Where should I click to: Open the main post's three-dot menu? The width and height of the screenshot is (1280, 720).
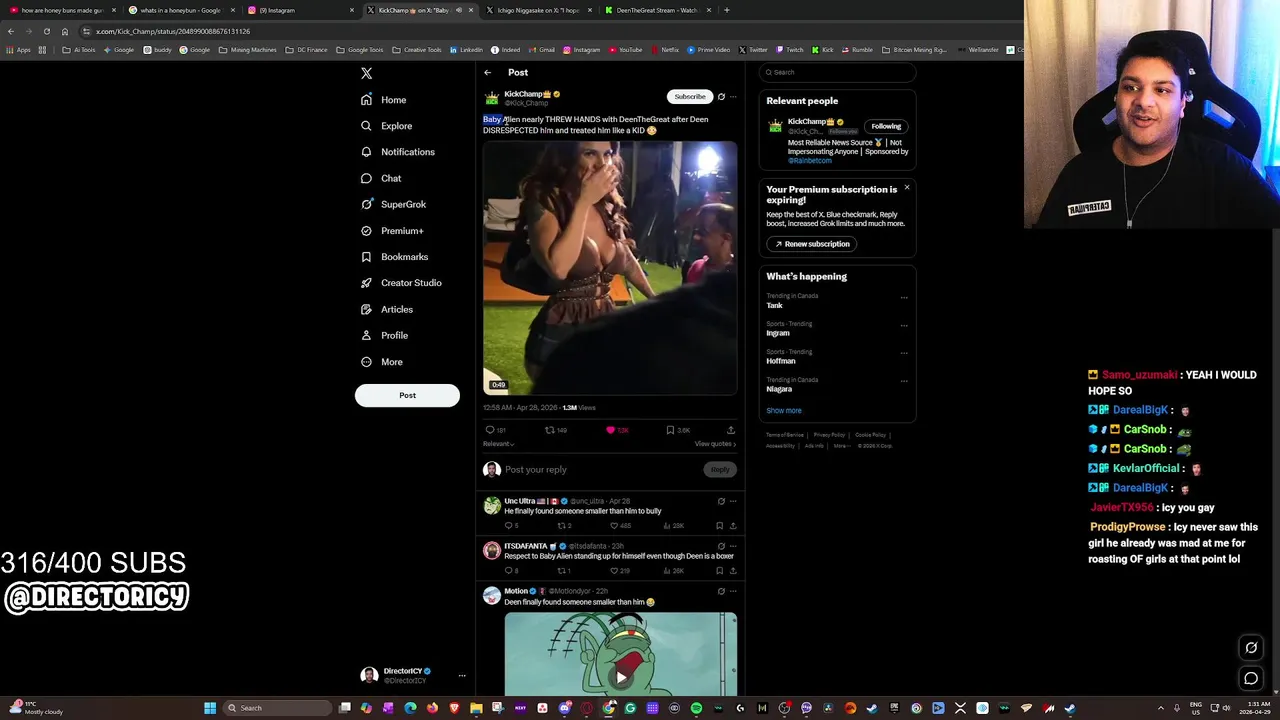point(733,97)
